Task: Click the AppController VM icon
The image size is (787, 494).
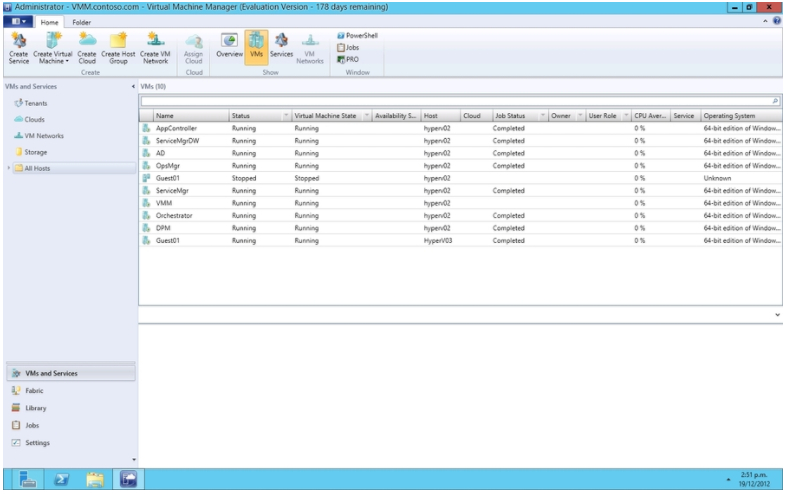Action: [x=146, y=128]
